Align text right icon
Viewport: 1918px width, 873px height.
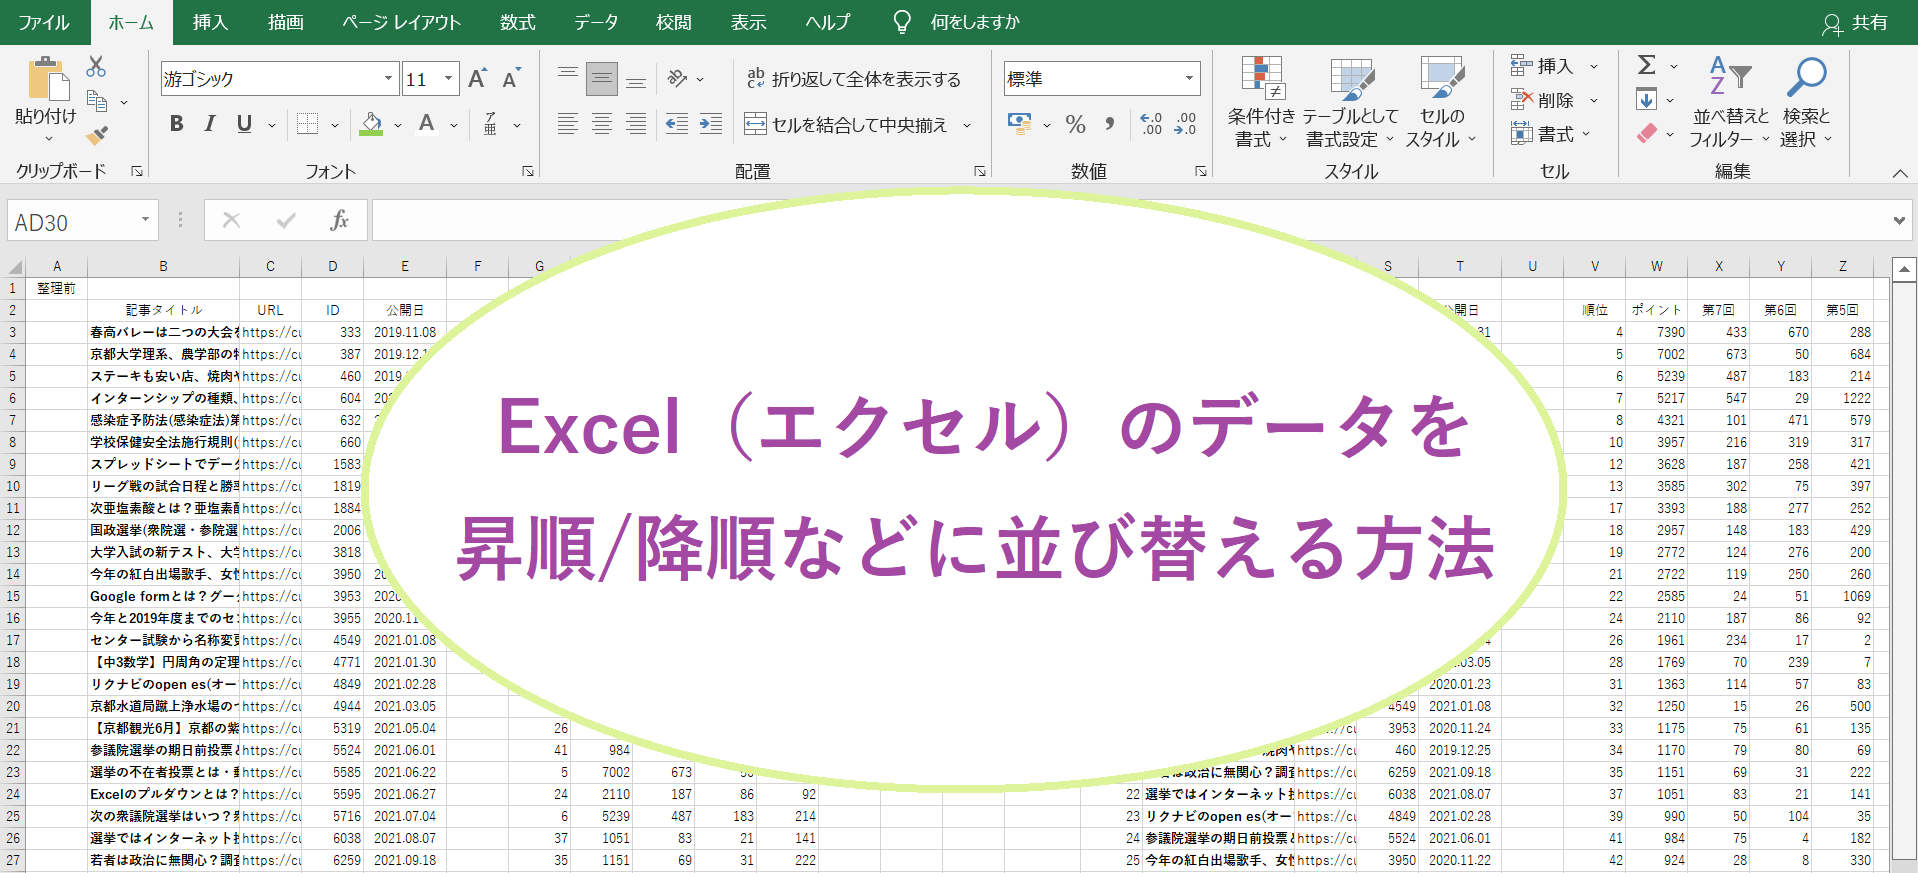click(636, 124)
